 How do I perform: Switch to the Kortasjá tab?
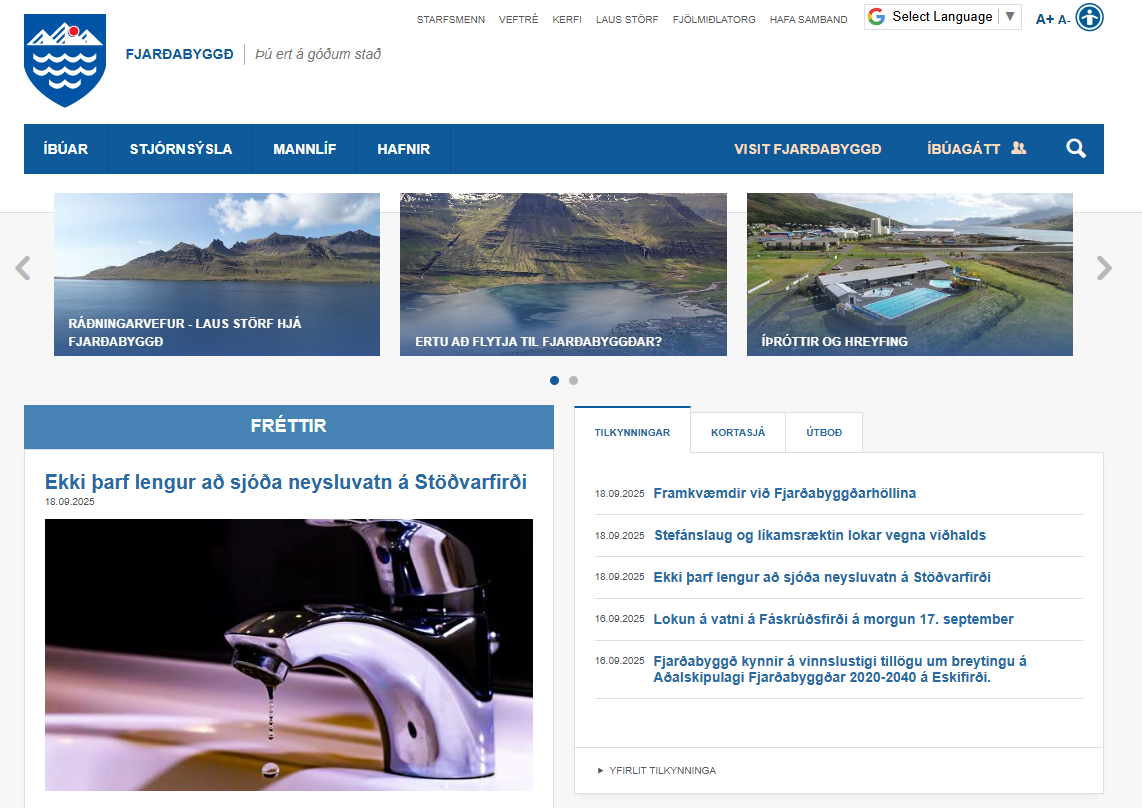(x=738, y=433)
